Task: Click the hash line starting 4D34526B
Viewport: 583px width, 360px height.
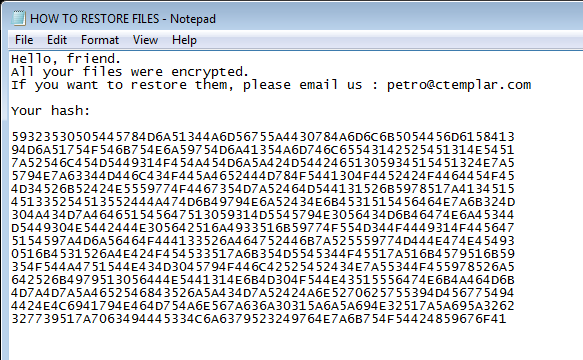Action: [263, 189]
